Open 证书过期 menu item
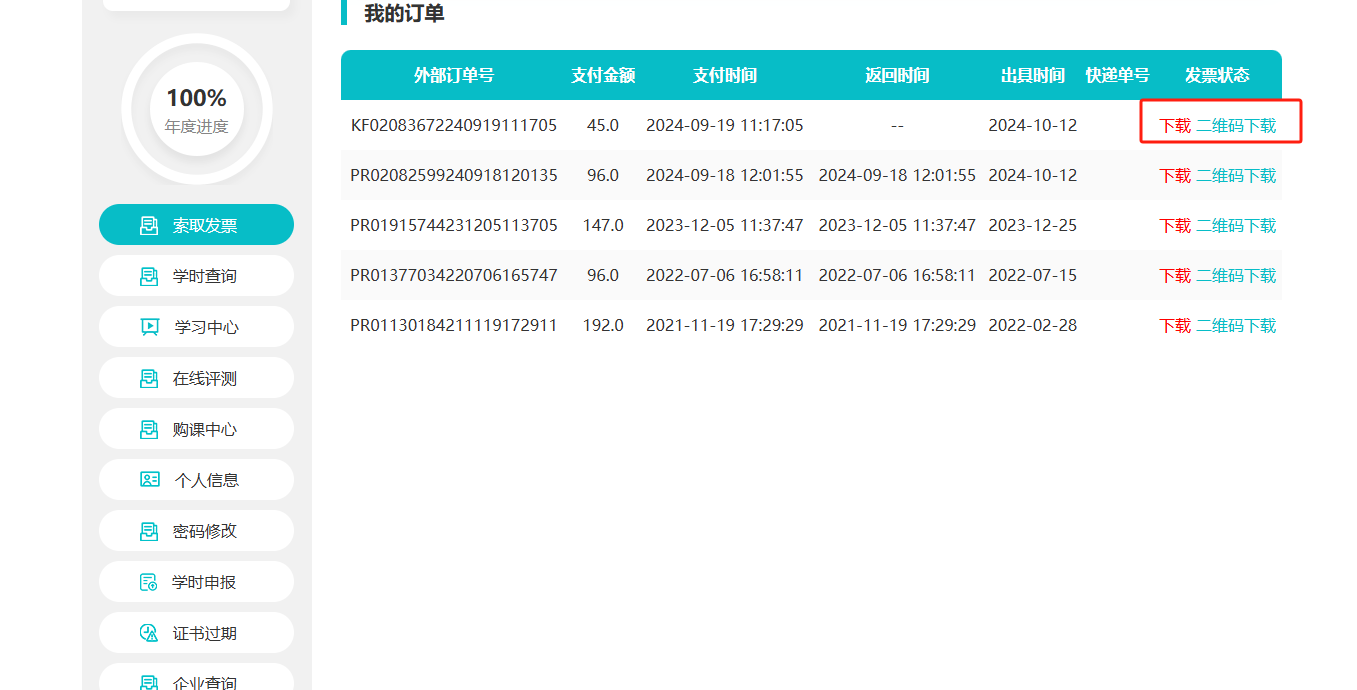The width and height of the screenshot is (1357, 690). tap(196, 633)
